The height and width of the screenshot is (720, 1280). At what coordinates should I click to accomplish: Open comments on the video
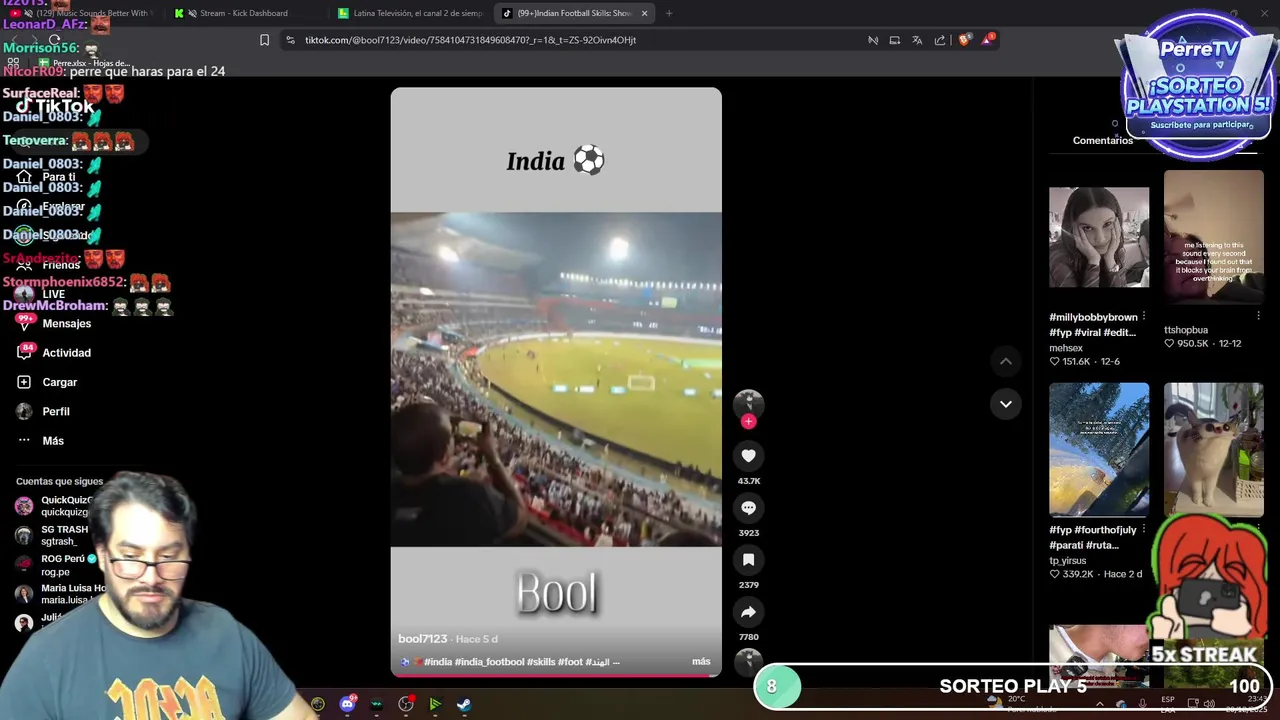coord(748,508)
